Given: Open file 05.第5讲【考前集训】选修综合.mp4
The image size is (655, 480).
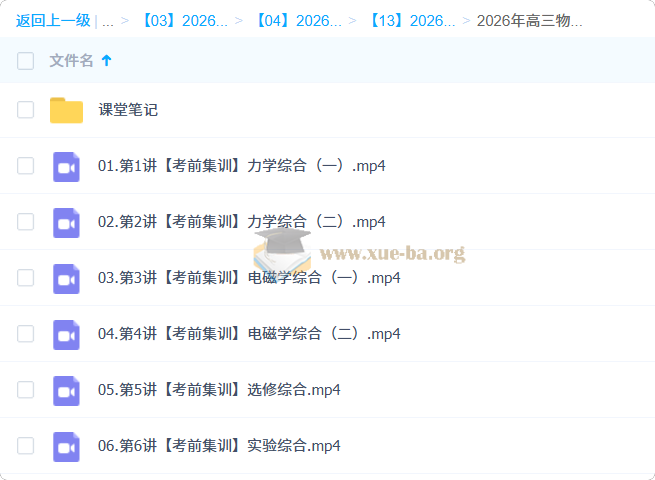Looking at the screenshot, I should coord(219,390).
